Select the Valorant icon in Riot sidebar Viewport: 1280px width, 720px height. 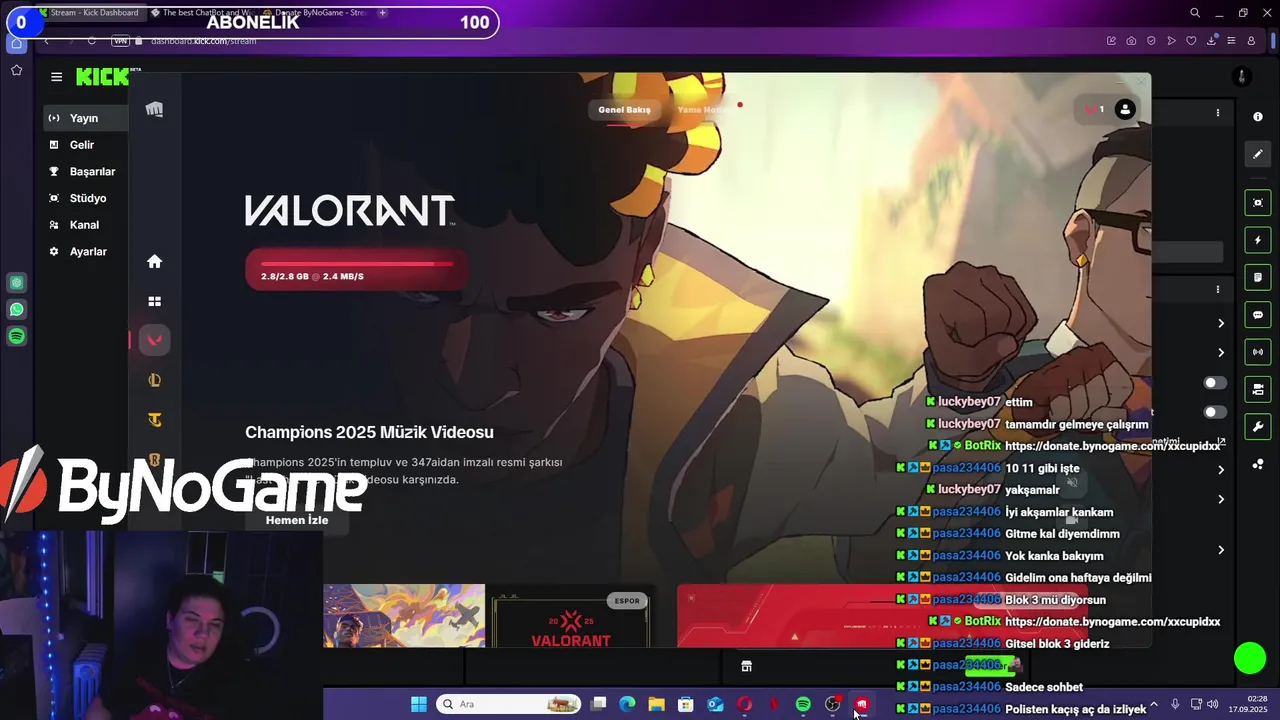pyautogui.click(x=154, y=340)
